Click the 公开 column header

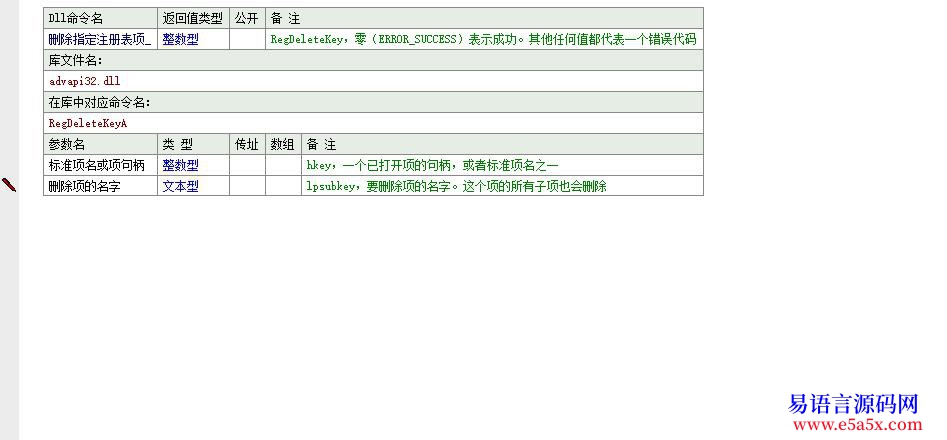[x=247, y=19]
